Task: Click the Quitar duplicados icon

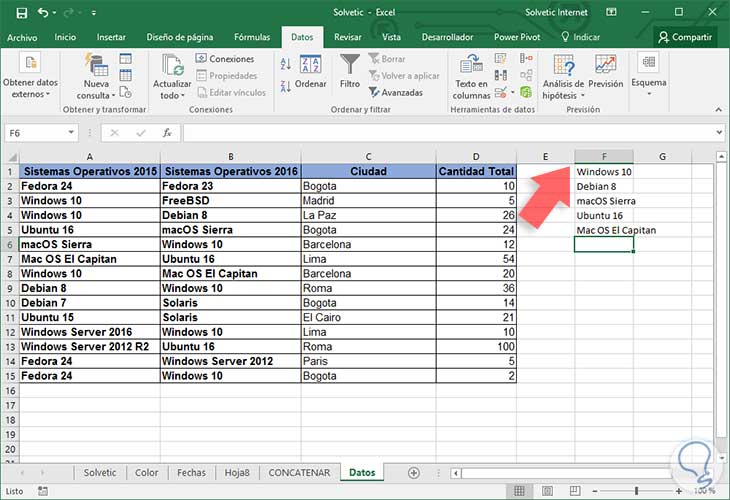Action: point(501,75)
